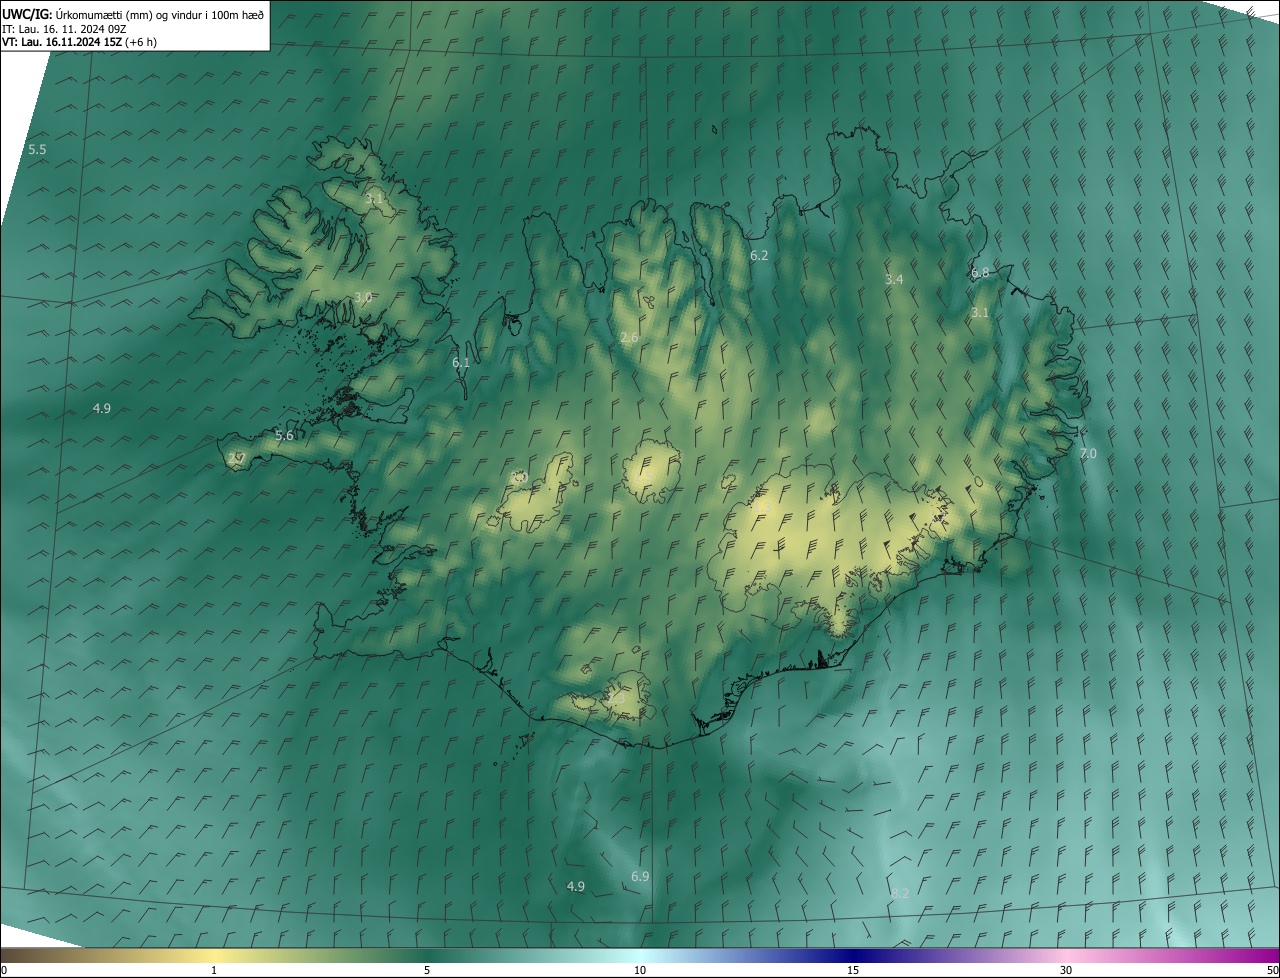Click the 3.4 precipitation value label
Viewport: 1280px width, 978px height.
894,280
